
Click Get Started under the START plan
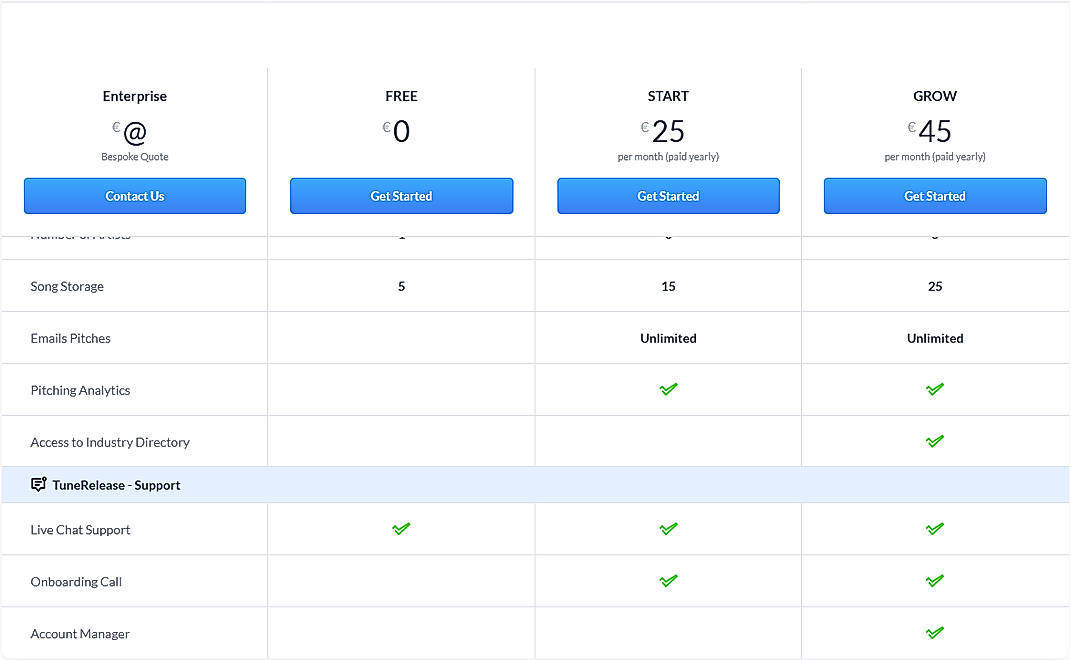[668, 196]
